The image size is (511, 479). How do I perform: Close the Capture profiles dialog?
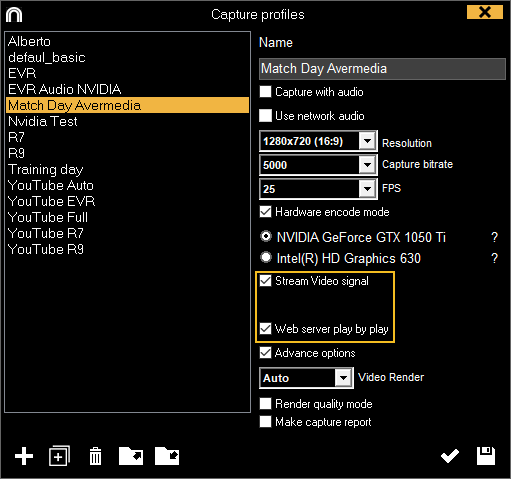[x=485, y=12]
